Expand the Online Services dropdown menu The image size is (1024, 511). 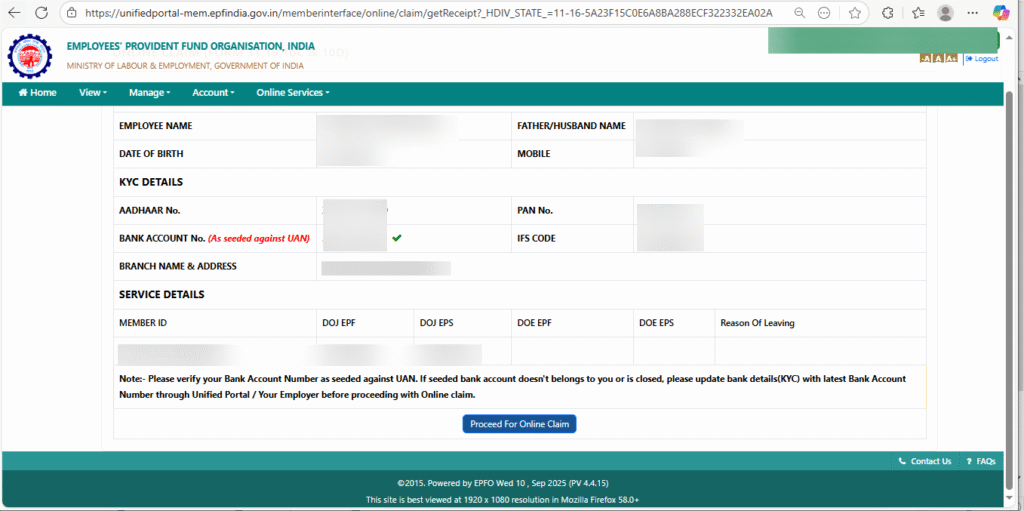coord(293,93)
